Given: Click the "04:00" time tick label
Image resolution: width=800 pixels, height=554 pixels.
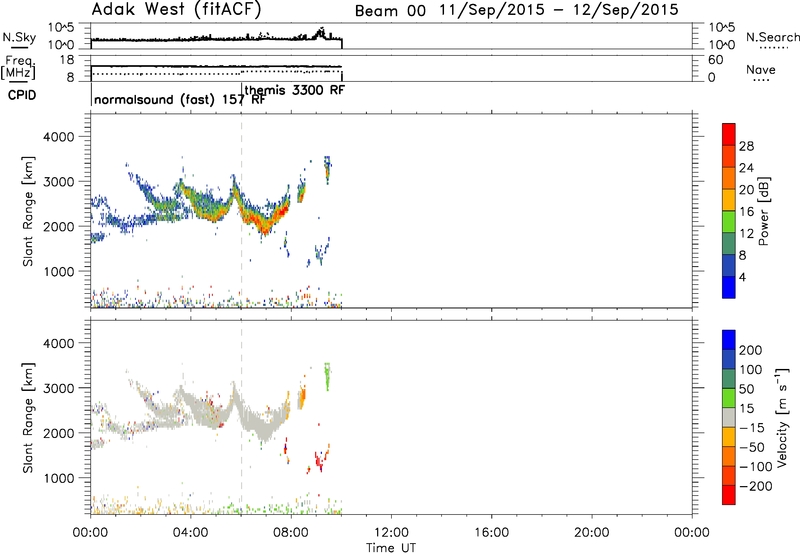Looking at the screenshot, I should (190, 533).
